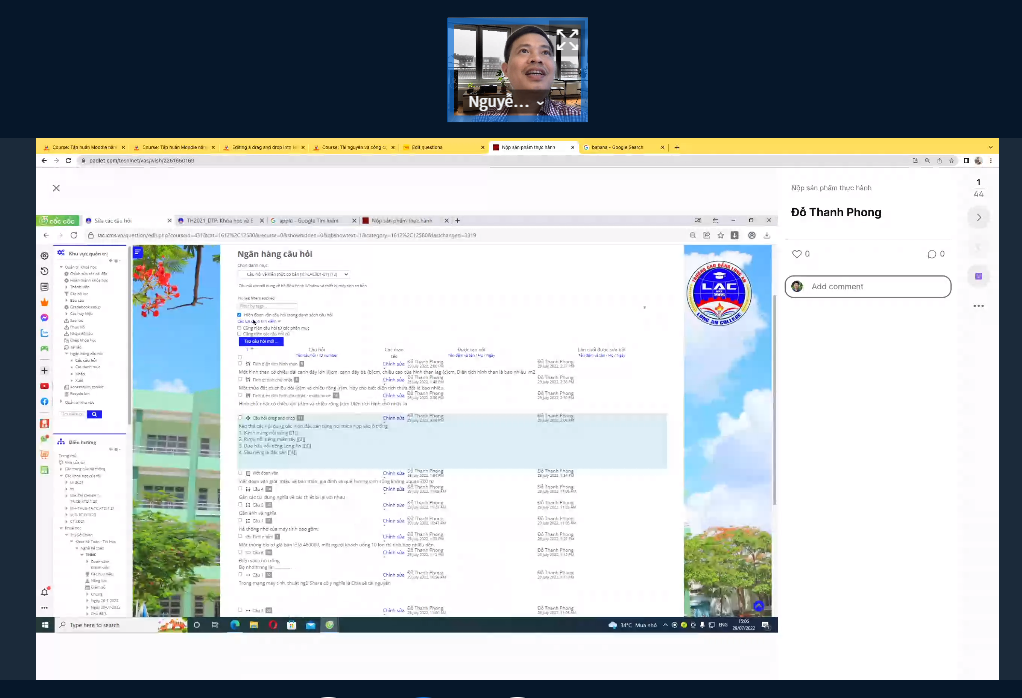Expand the shared video to fullscreen
Viewport: 1022px width, 698px height.
pos(567,40)
